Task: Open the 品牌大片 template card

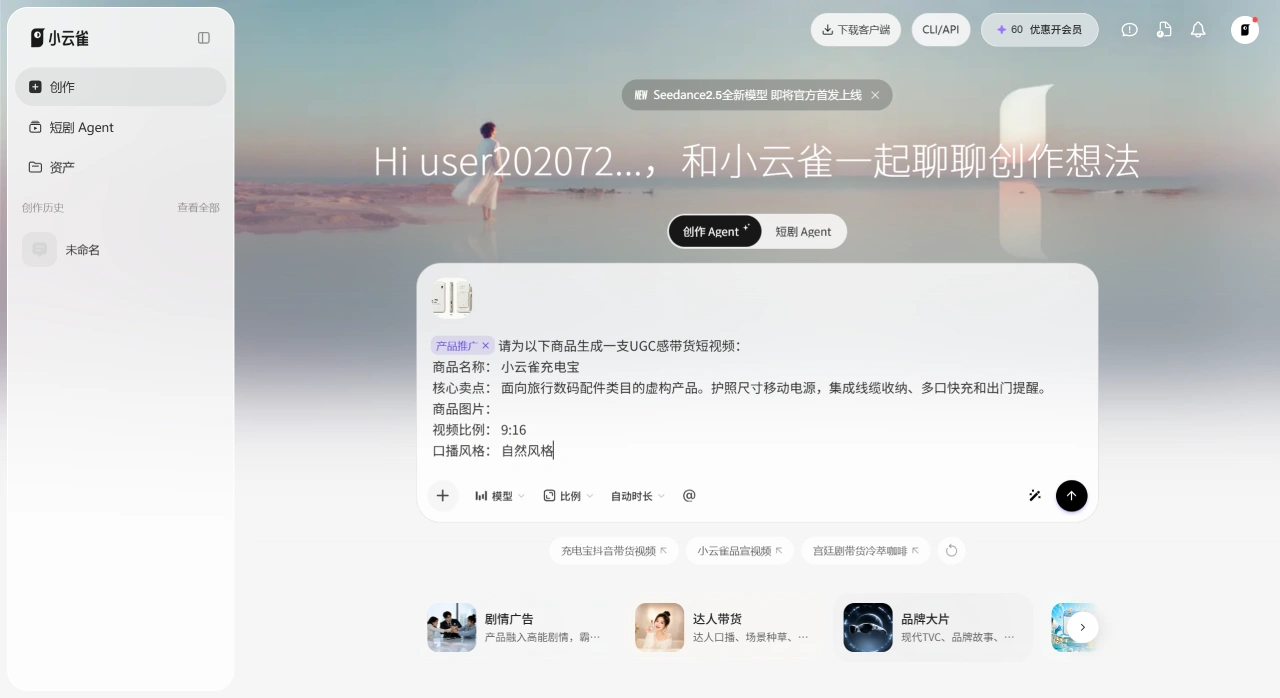Action: (x=934, y=627)
